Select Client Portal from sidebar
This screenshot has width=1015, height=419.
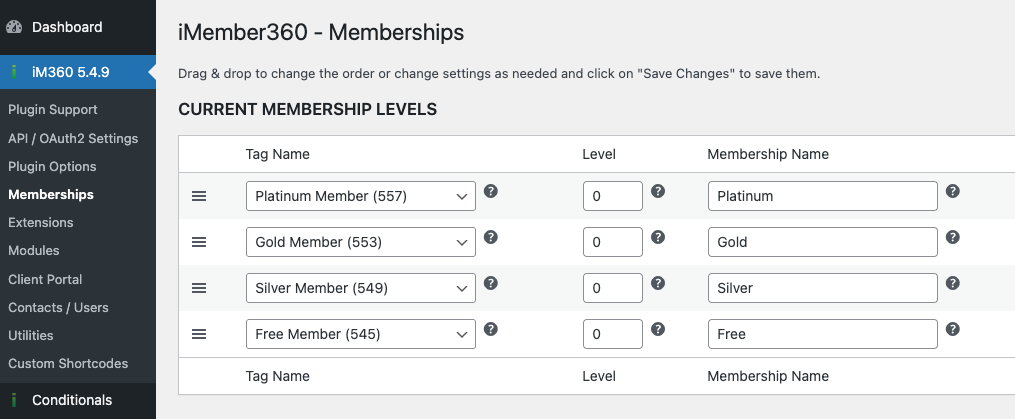45,279
